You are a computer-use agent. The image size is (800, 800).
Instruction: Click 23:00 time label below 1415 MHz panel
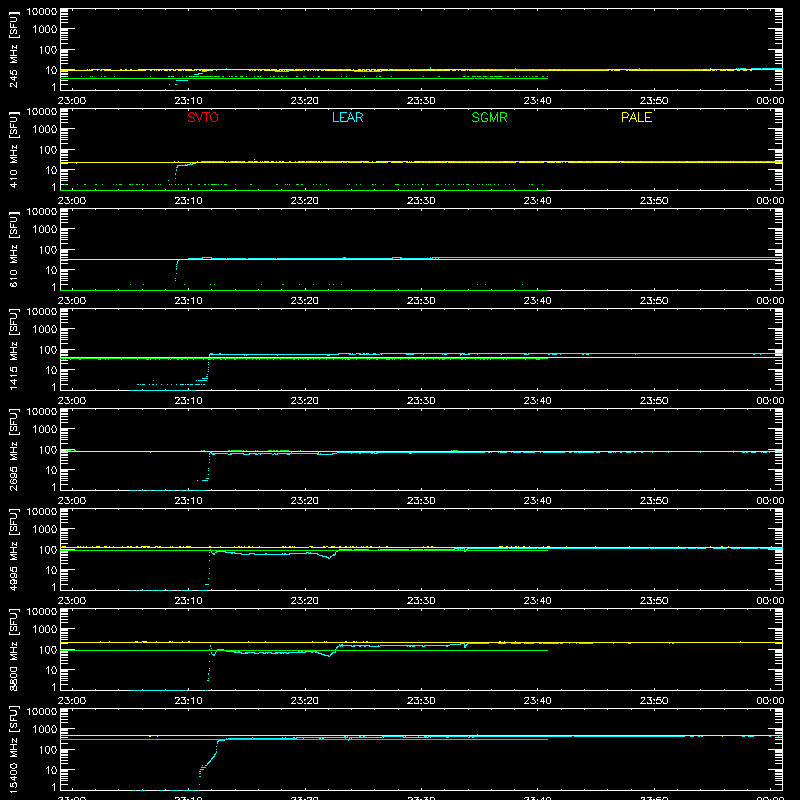(71, 401)
